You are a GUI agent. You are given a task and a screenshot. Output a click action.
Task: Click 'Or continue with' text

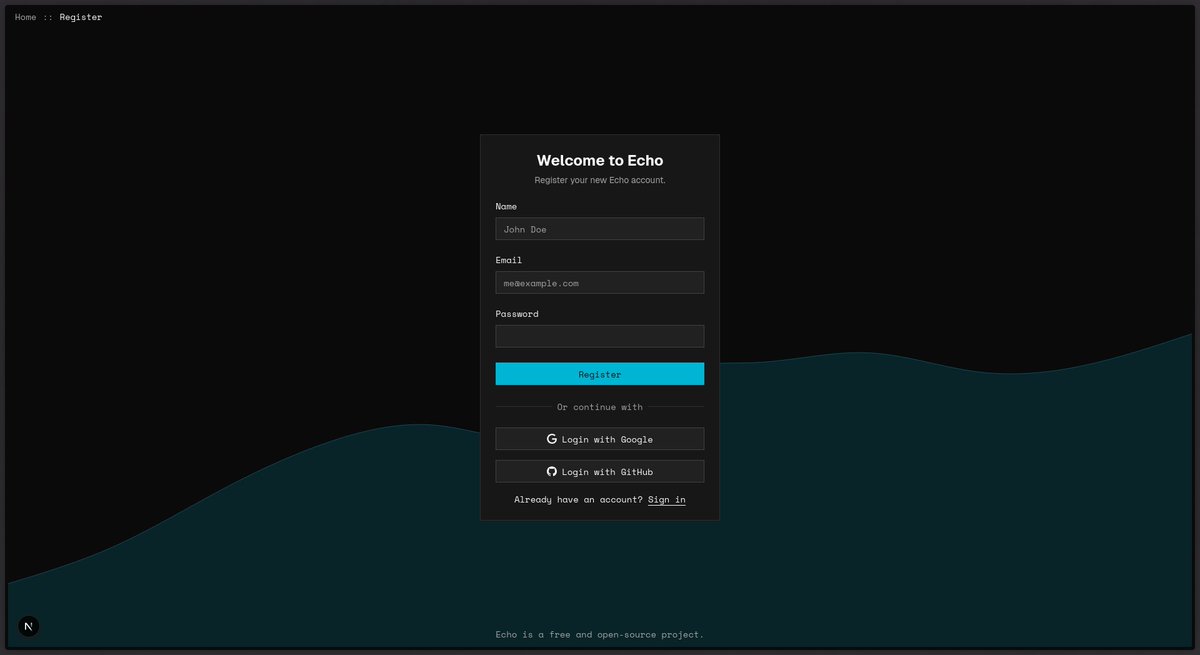(x=600, y=407)
